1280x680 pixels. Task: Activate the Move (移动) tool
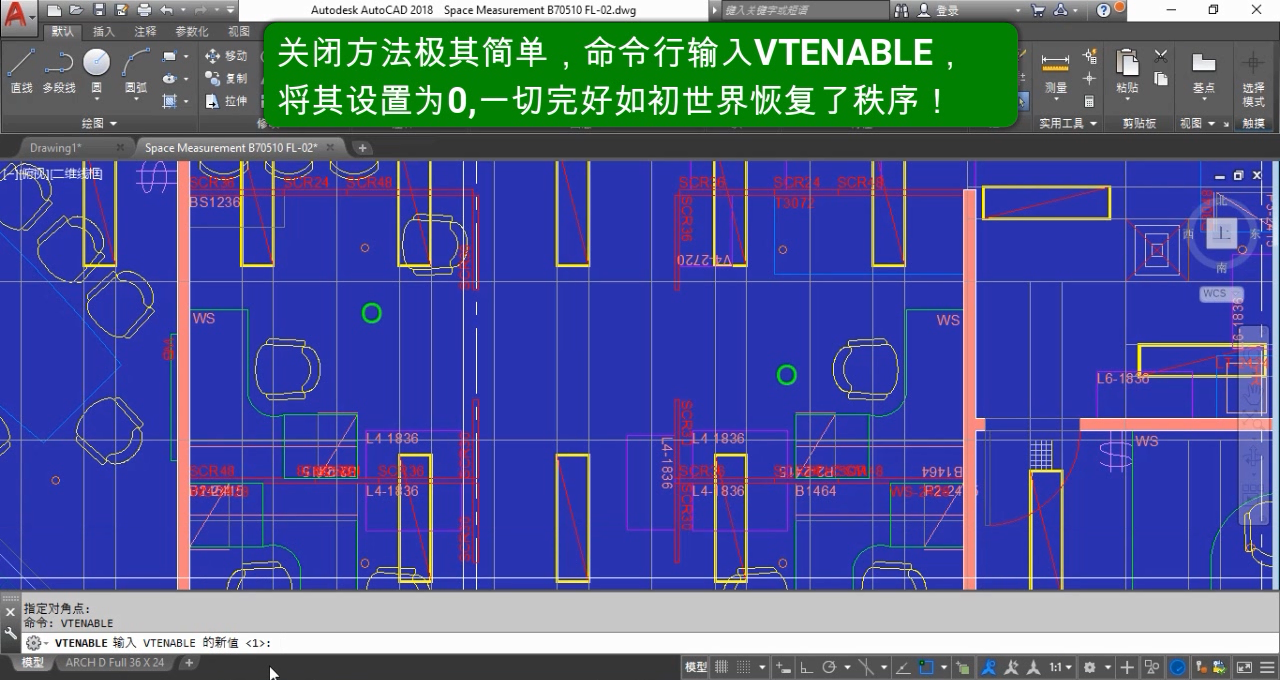pos(228,56)
